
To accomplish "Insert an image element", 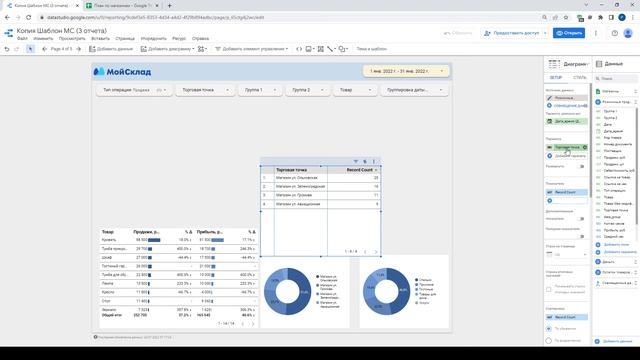I will coord(310,49).
